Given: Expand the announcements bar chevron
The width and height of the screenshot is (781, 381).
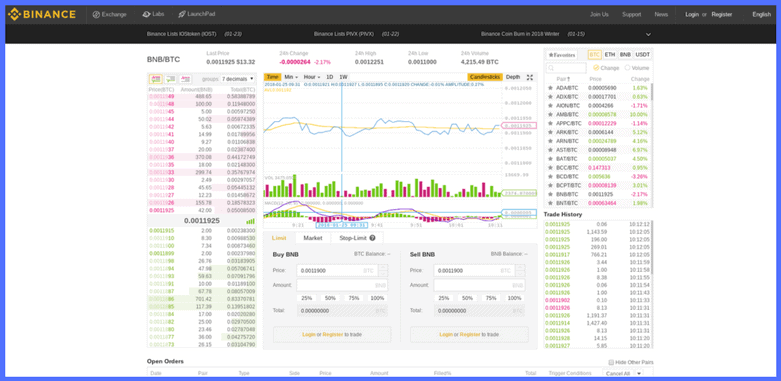Looking at the screenshot, I should (x=648, y=34).
